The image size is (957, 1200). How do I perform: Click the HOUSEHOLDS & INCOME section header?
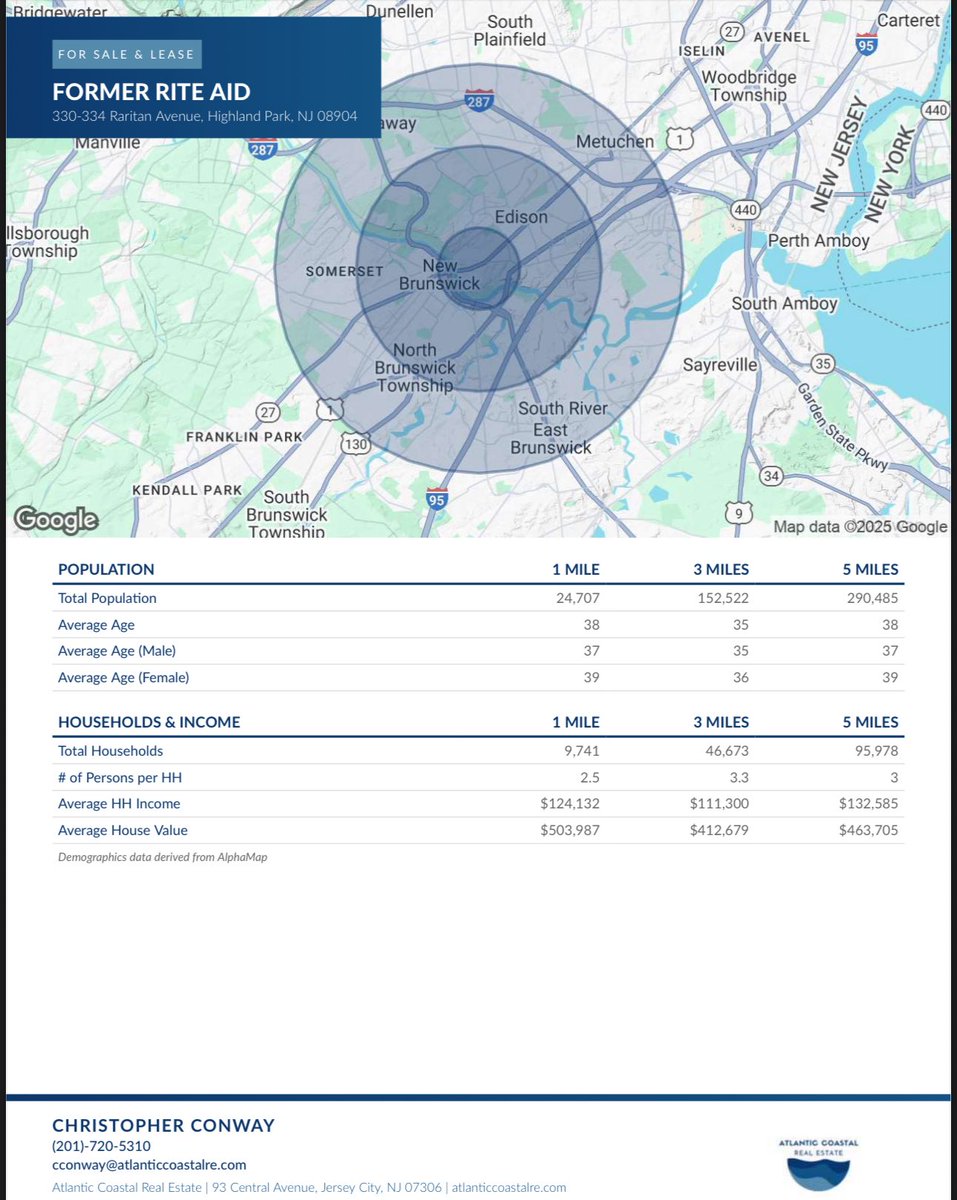(x=149, y=722)
